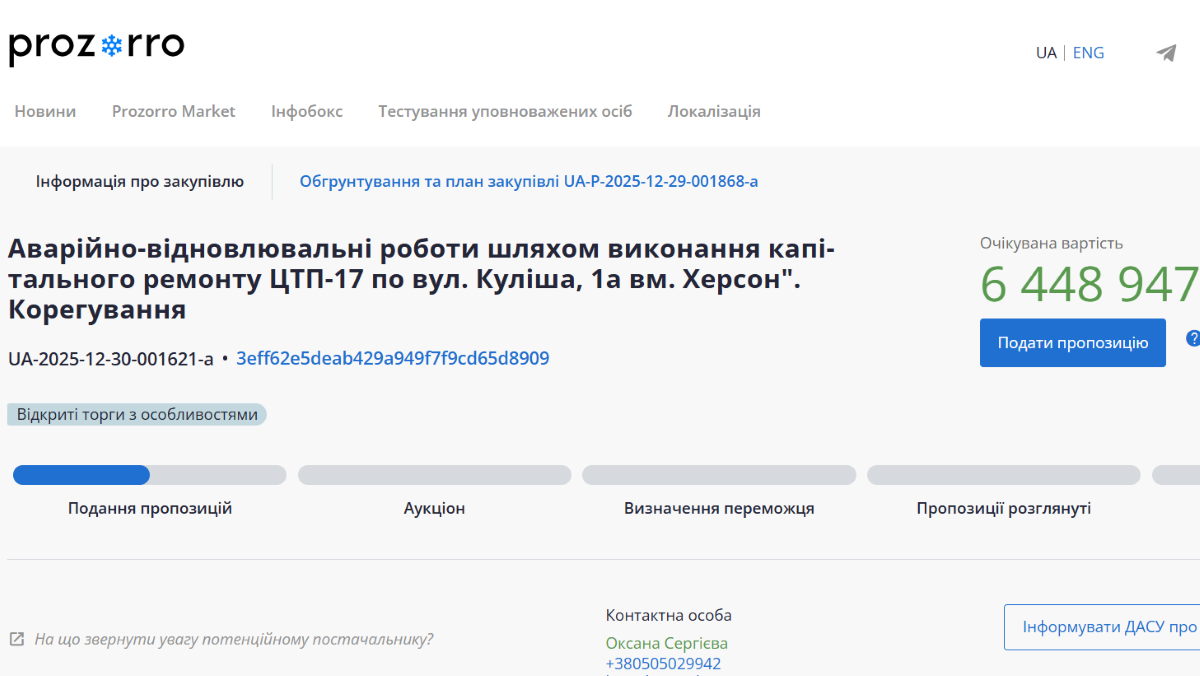1200x676 pixels.
Task: Click the Відкриті торги з особливостями badge
Action: [137, 414]
